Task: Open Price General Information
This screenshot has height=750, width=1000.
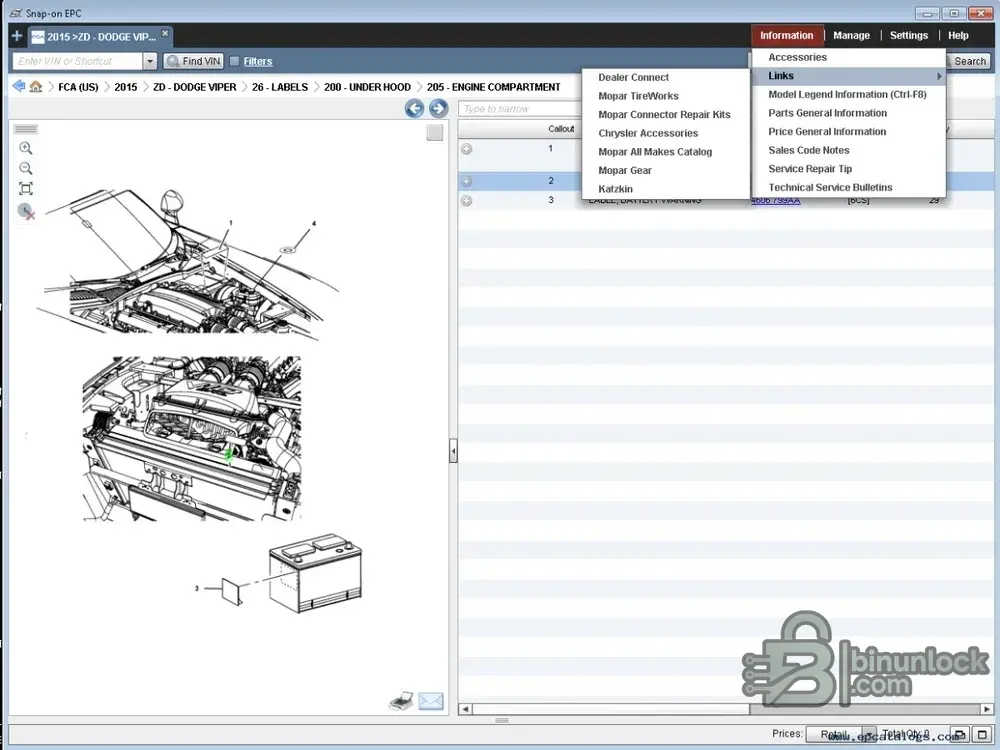Action: [848, 131]
